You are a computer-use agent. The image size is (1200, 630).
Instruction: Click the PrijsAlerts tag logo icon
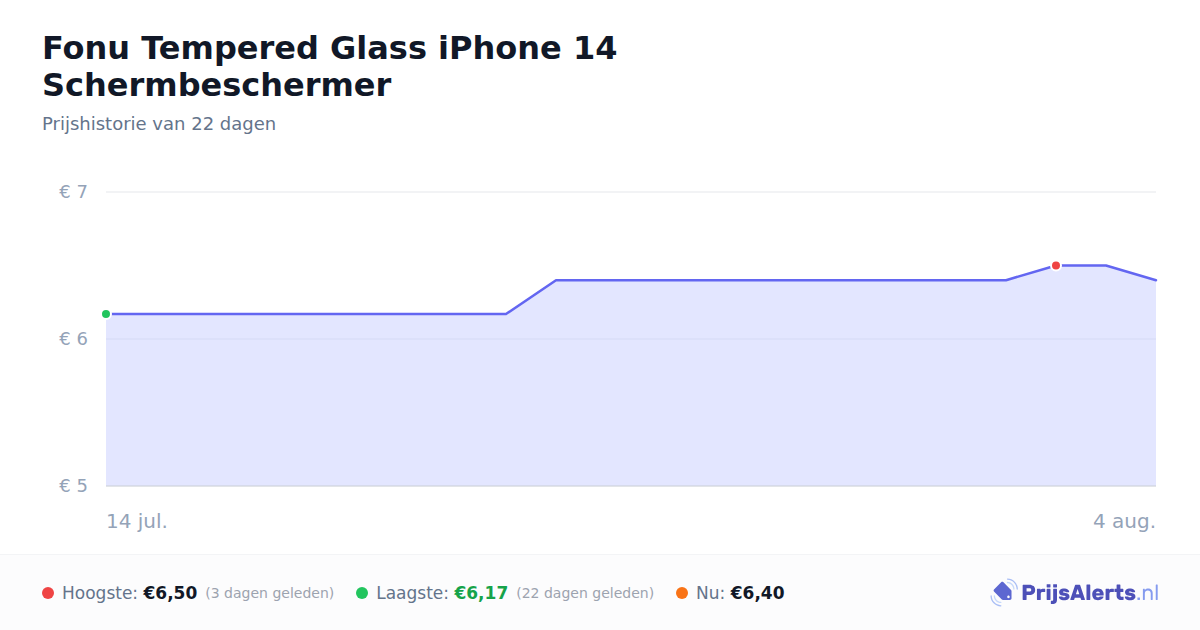coord(1003,593)
